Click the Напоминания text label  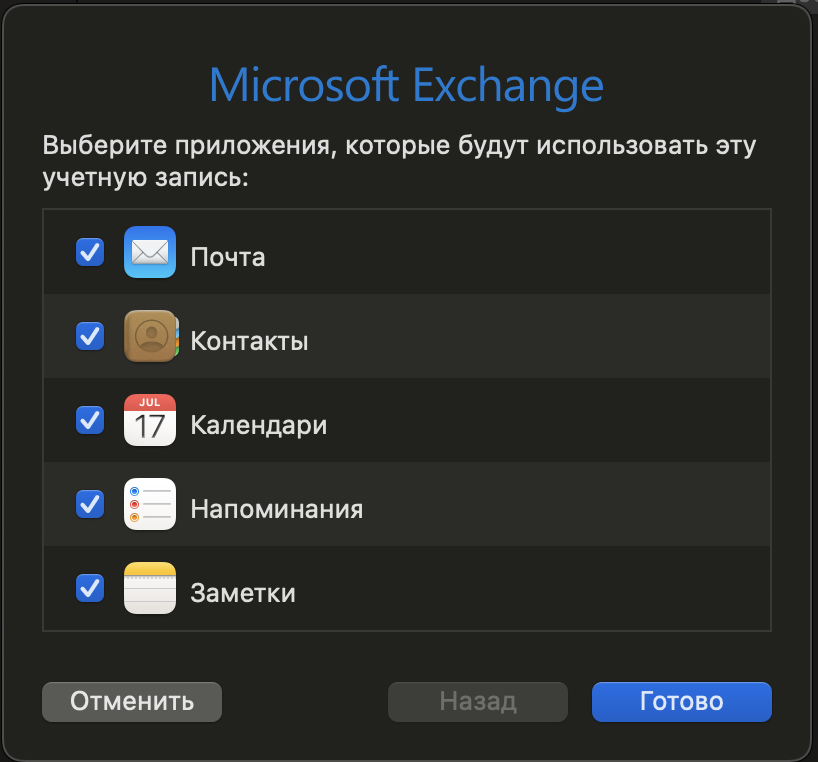(x=276, y=509)
